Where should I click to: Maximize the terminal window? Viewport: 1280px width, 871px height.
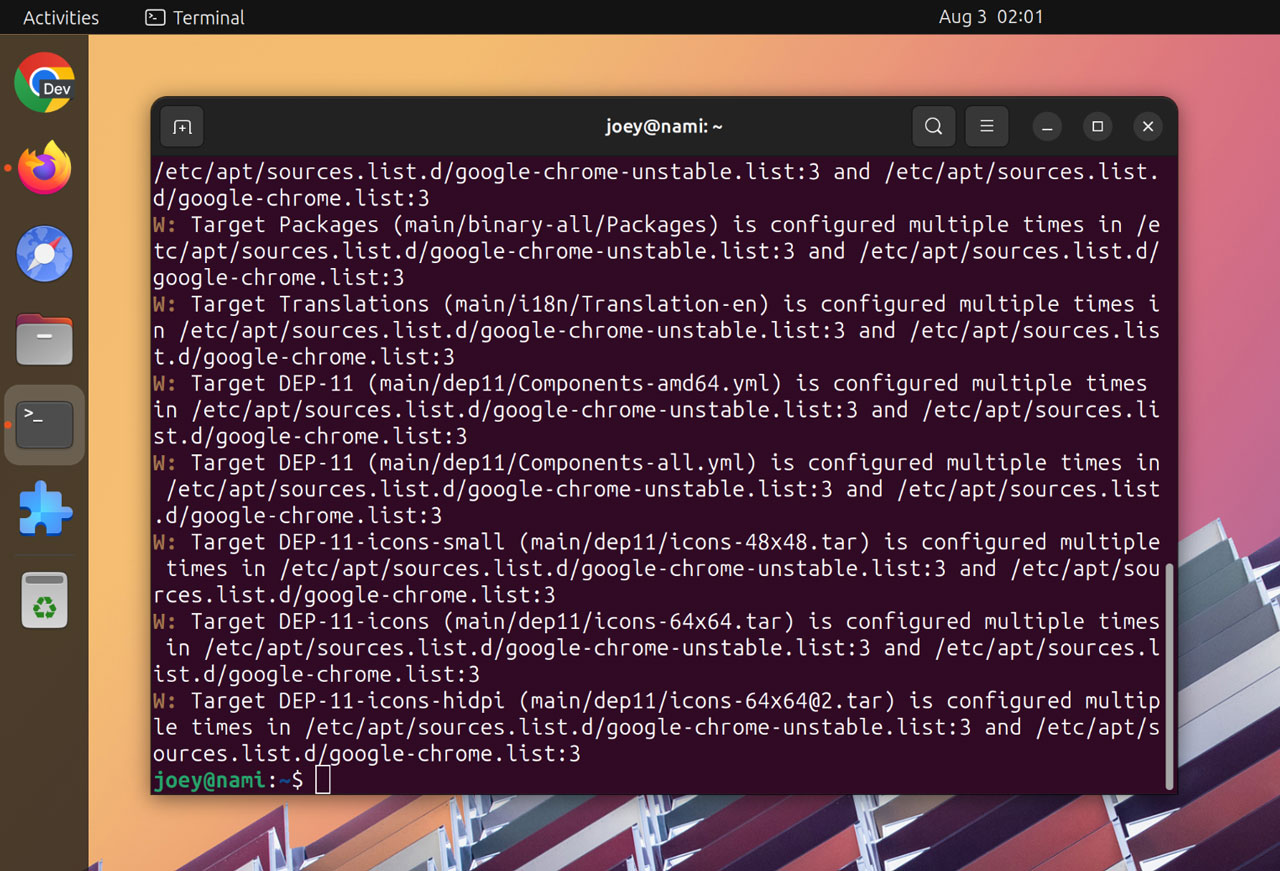tap(1097, 127)
